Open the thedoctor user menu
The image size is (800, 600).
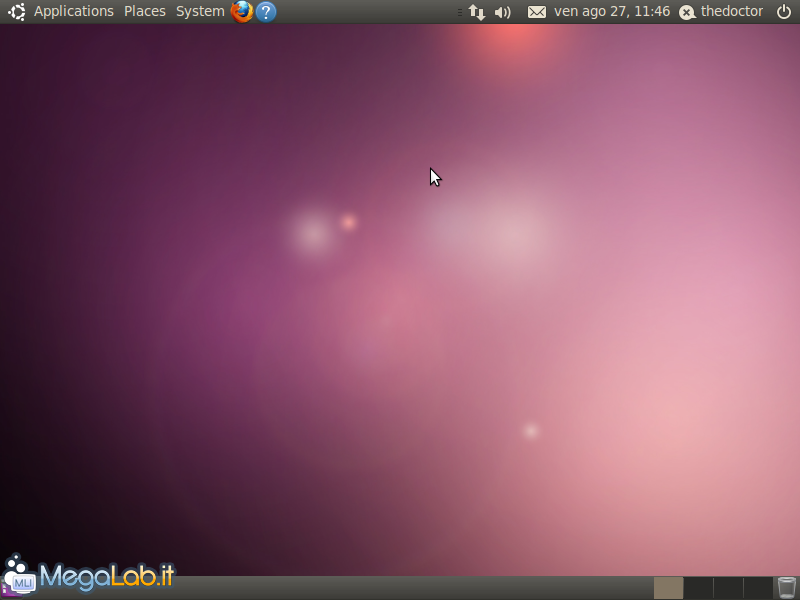point(732,12)
